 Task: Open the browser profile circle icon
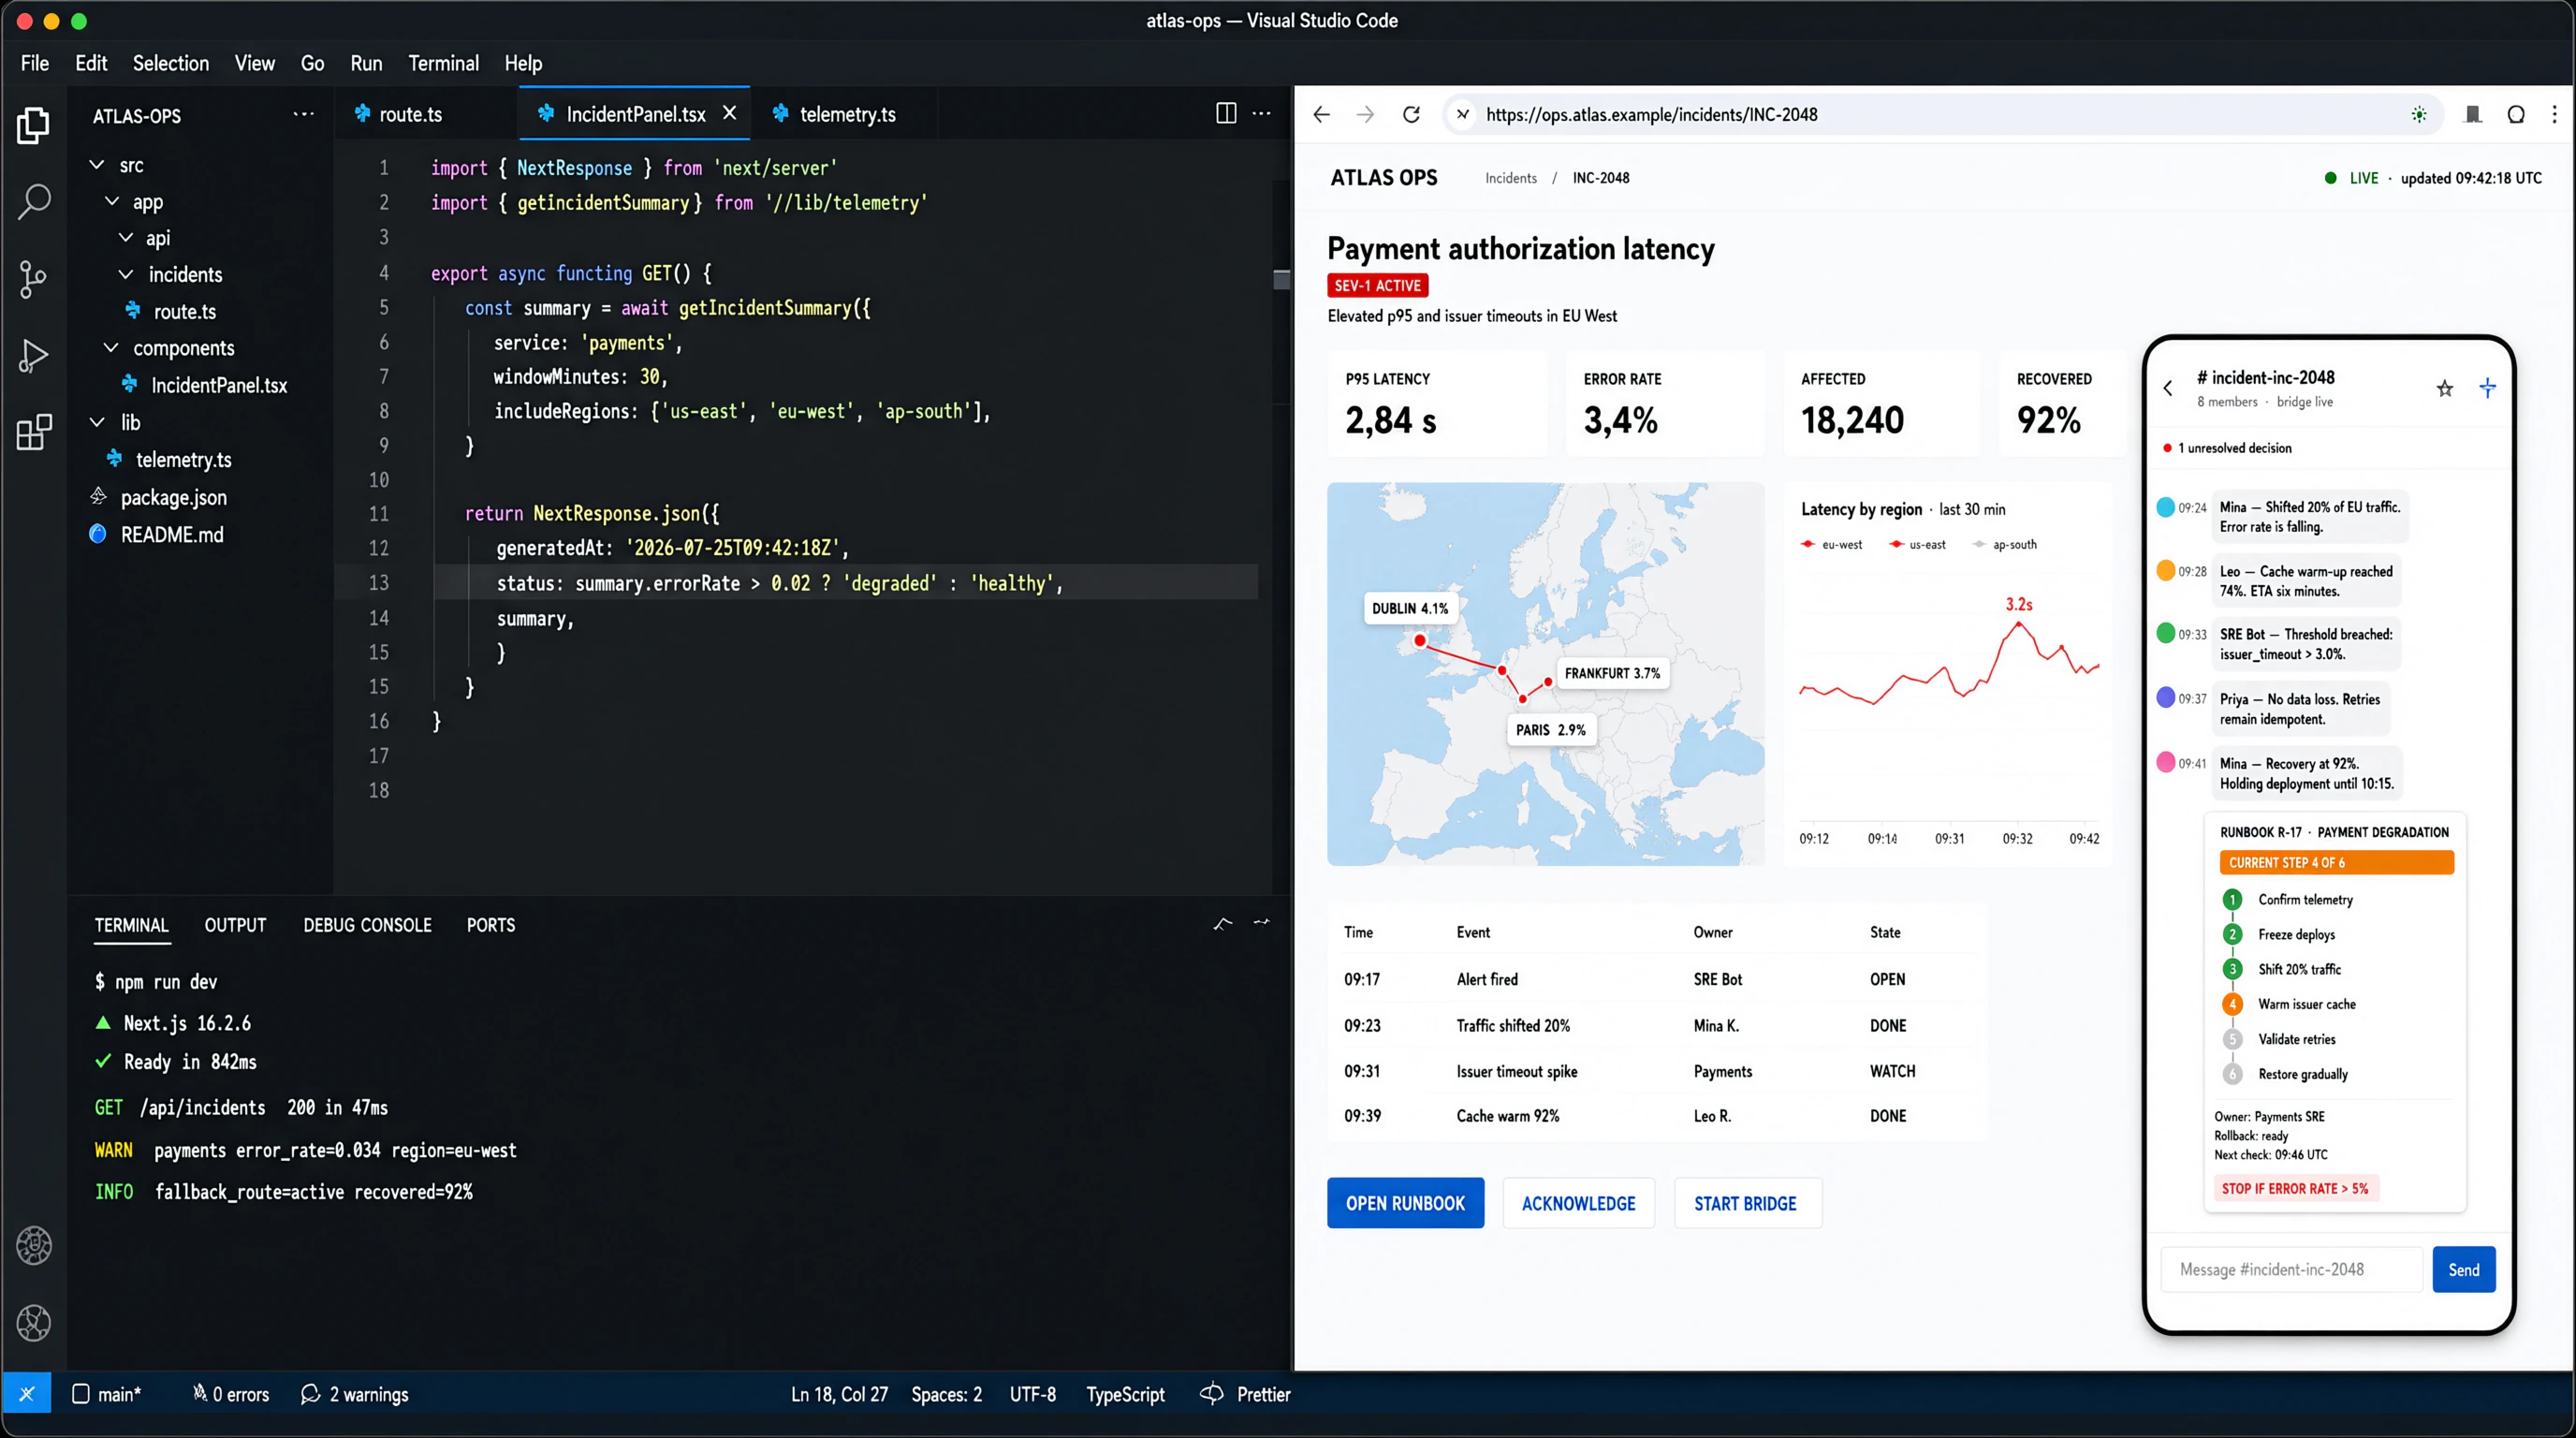[x=2516, y=114]
